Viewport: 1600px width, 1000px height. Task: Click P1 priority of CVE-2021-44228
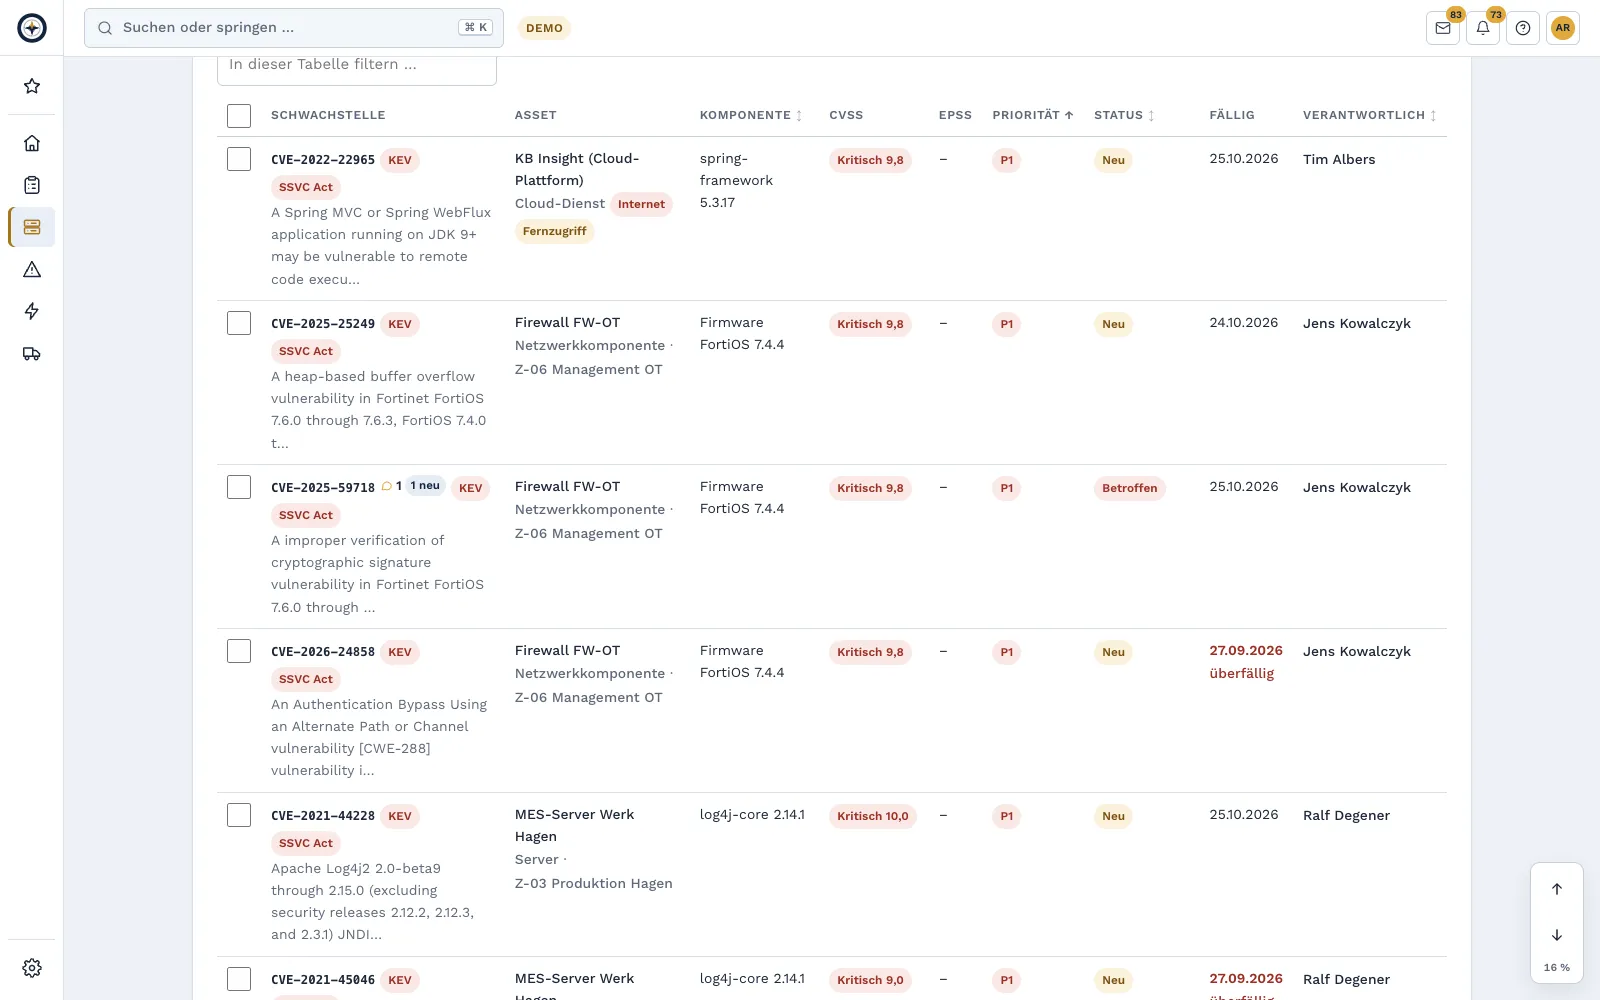(x=1007, y=816)
